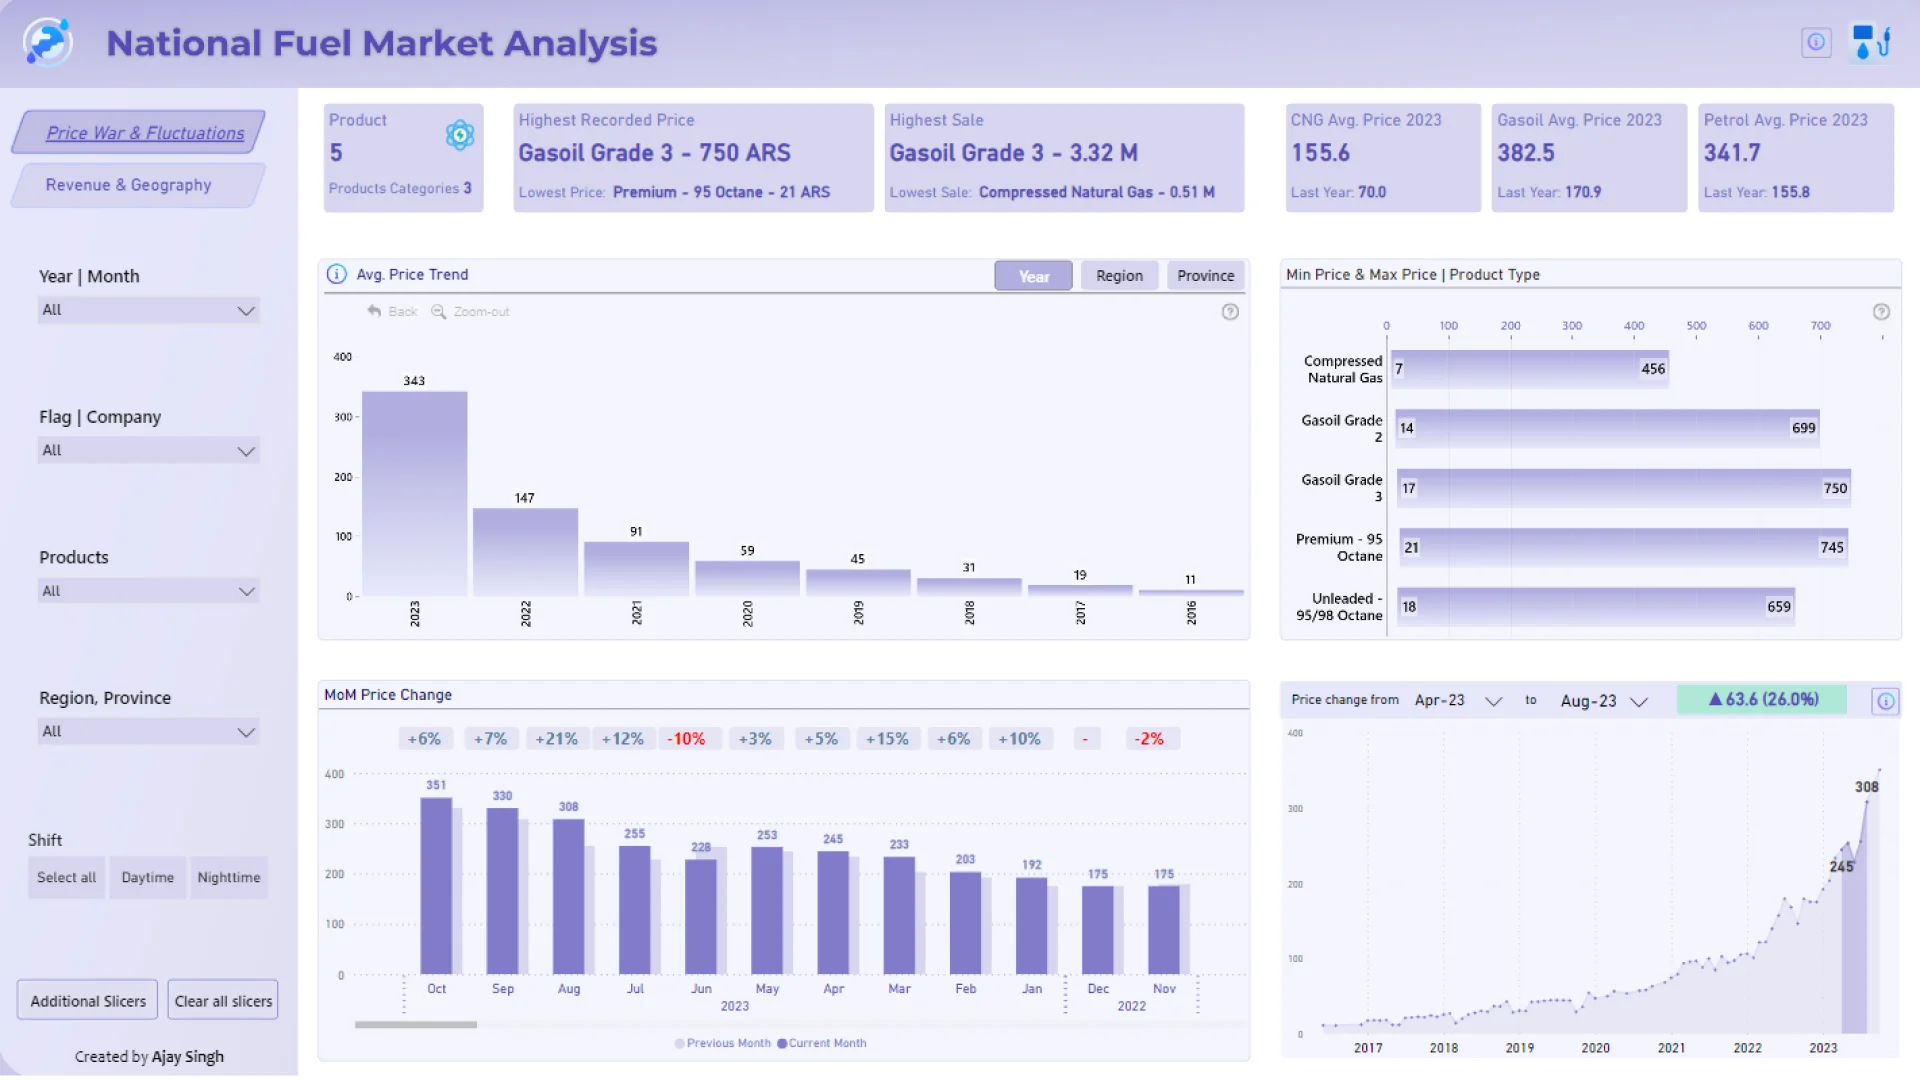Click the 308 data point on line chart

(1866, 800)
